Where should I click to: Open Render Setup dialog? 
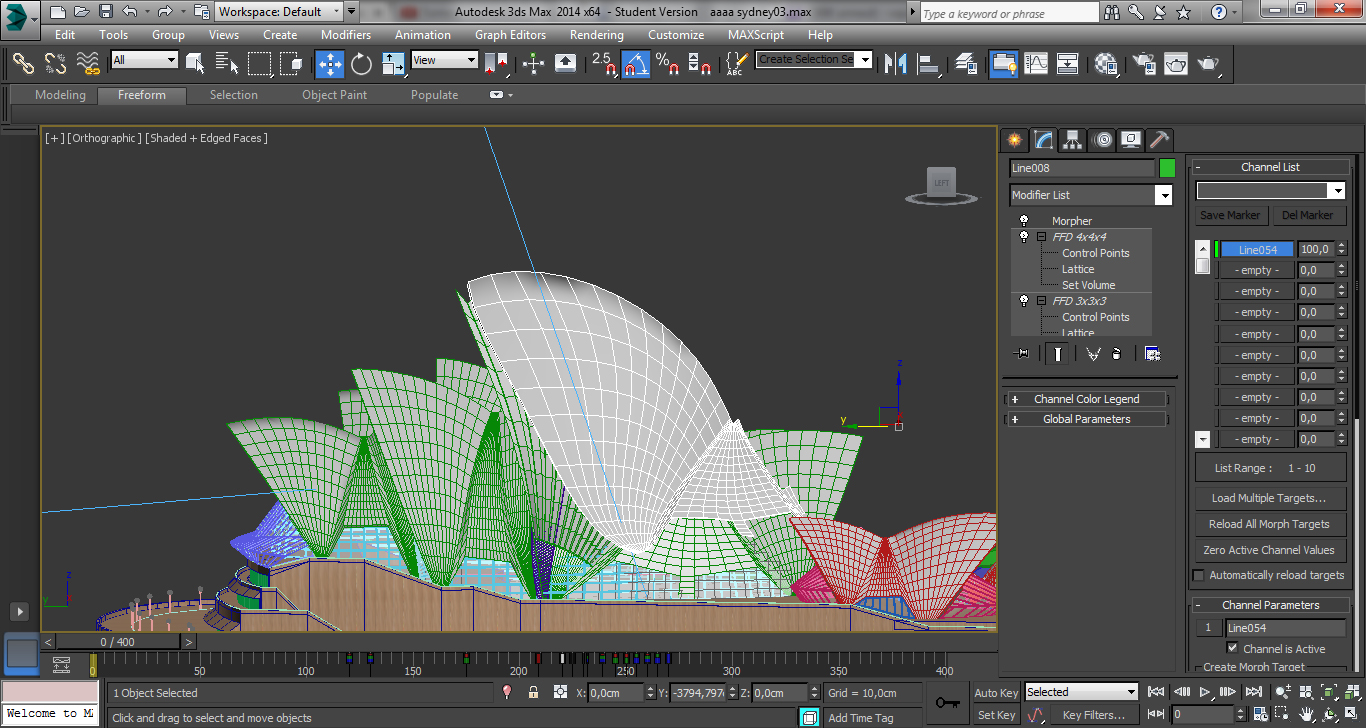point(1144,64)
